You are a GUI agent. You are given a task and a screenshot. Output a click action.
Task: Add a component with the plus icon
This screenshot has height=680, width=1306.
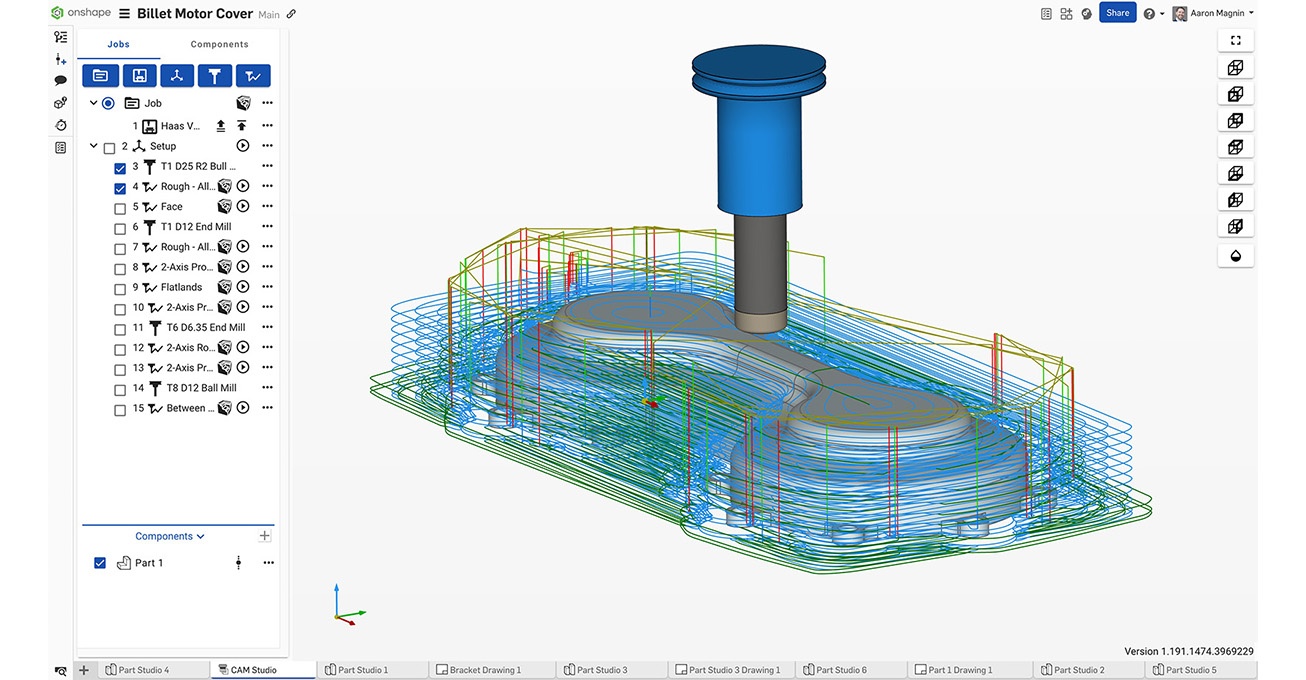[x=265, y=536]
